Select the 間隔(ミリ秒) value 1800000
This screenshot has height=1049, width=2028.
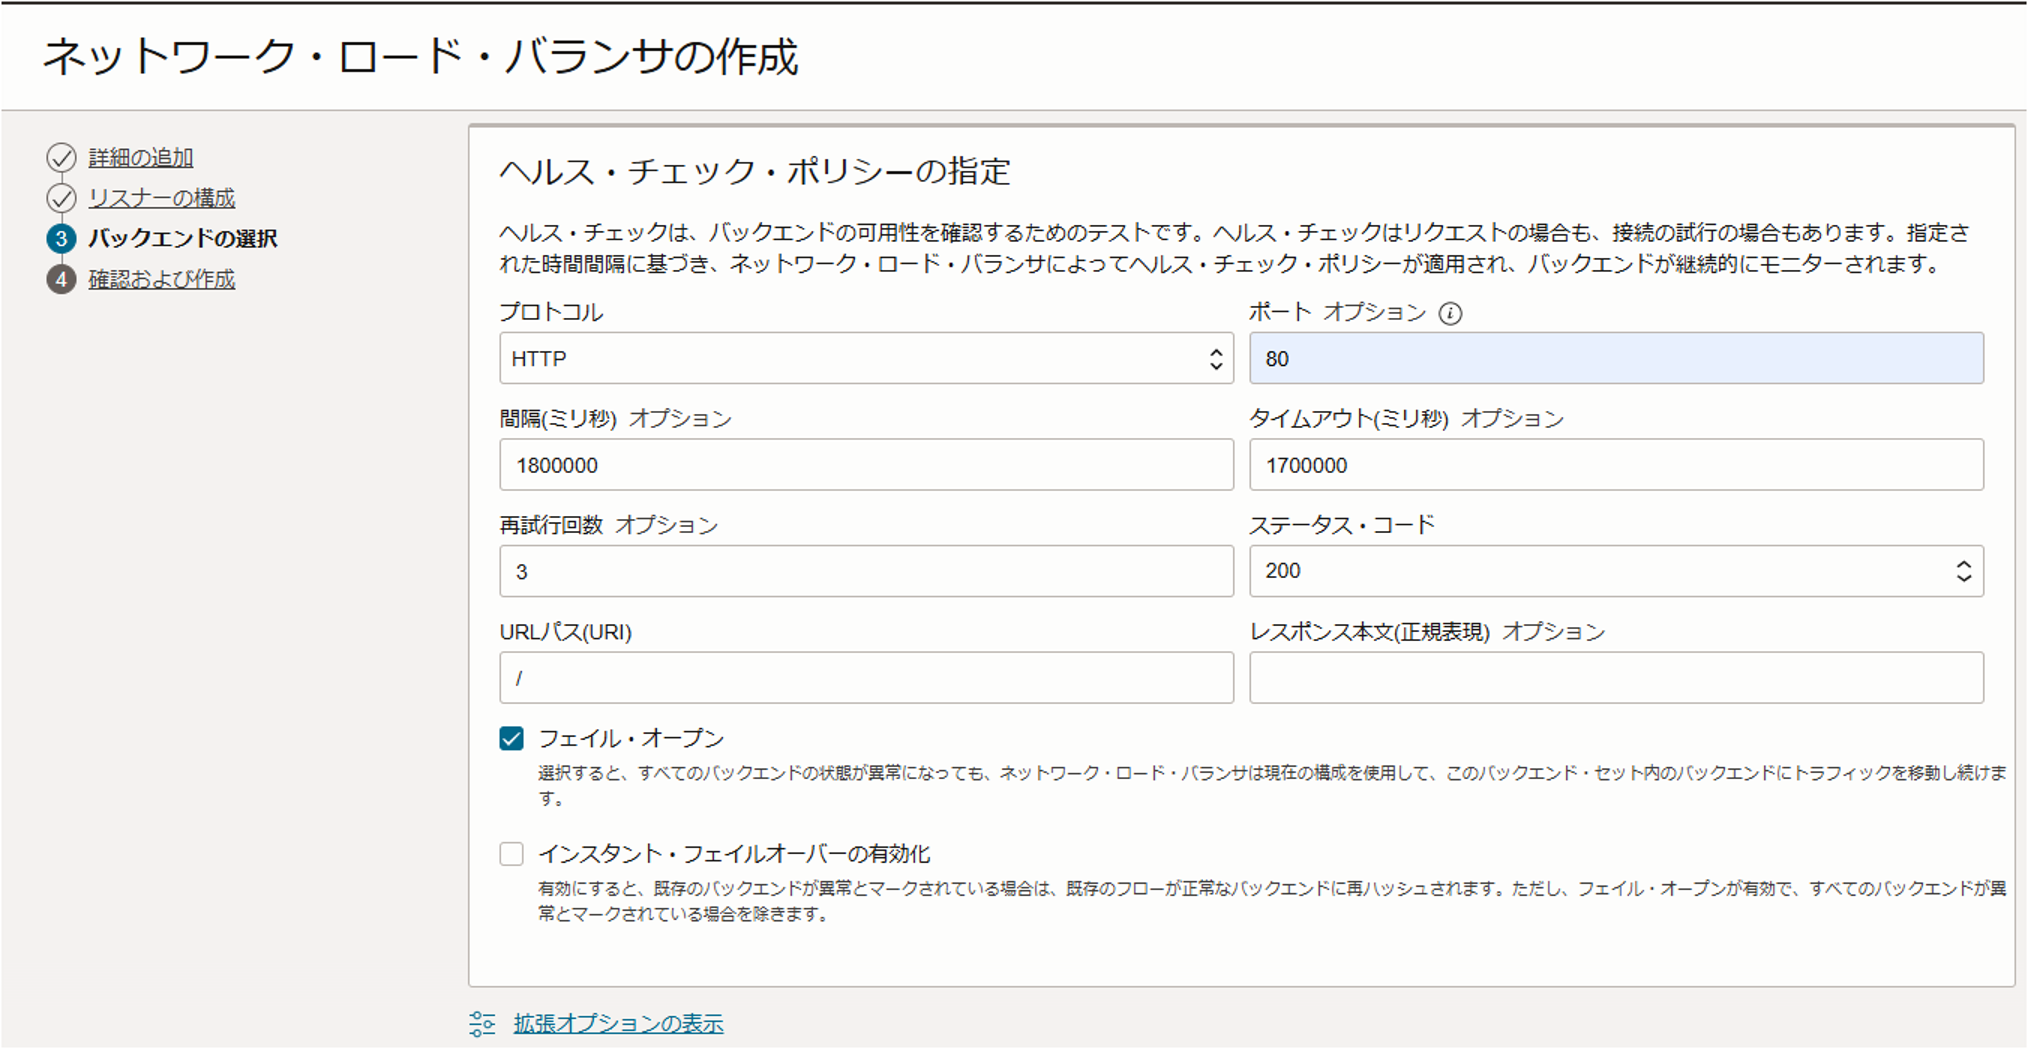point(866,464)
